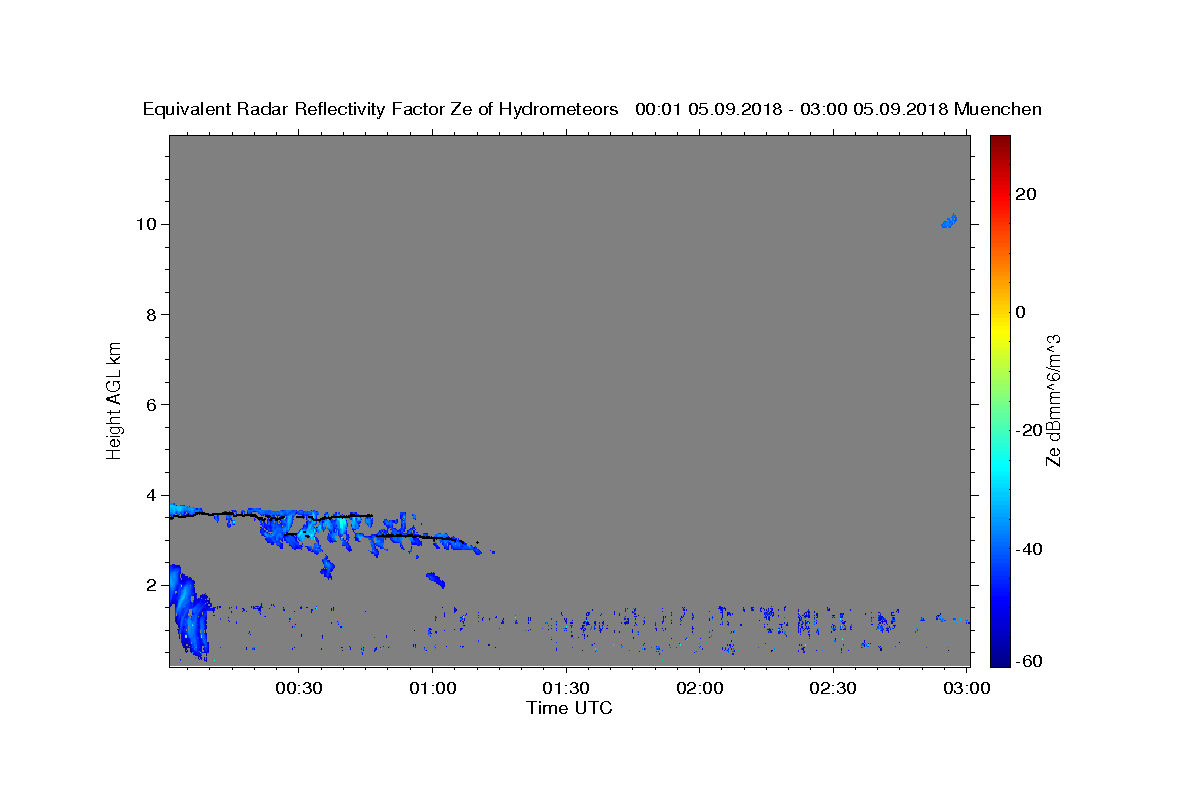Click the height axis label 2

tap(153, 585)
